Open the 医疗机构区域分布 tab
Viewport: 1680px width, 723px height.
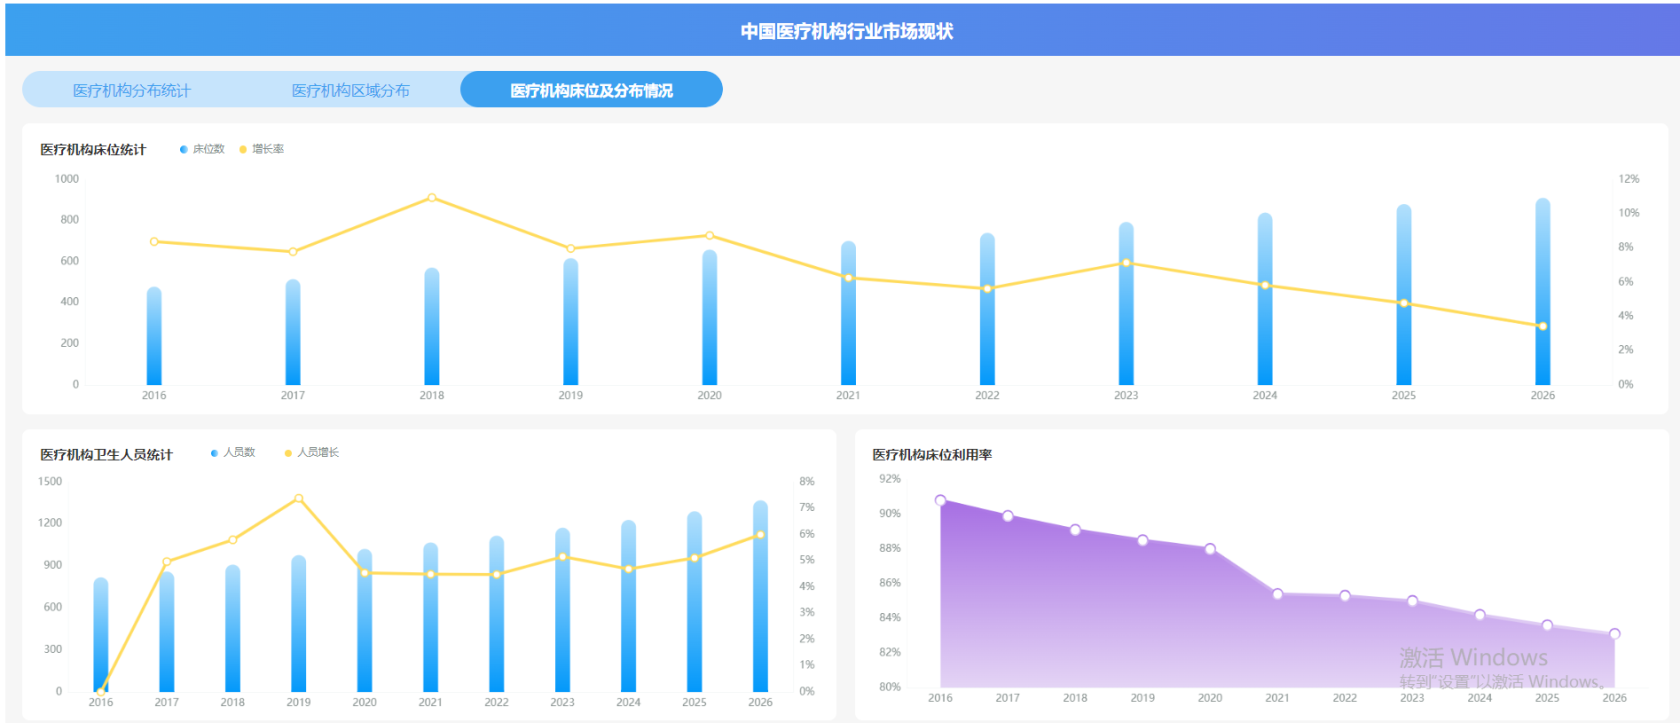[x=351, y=90]
